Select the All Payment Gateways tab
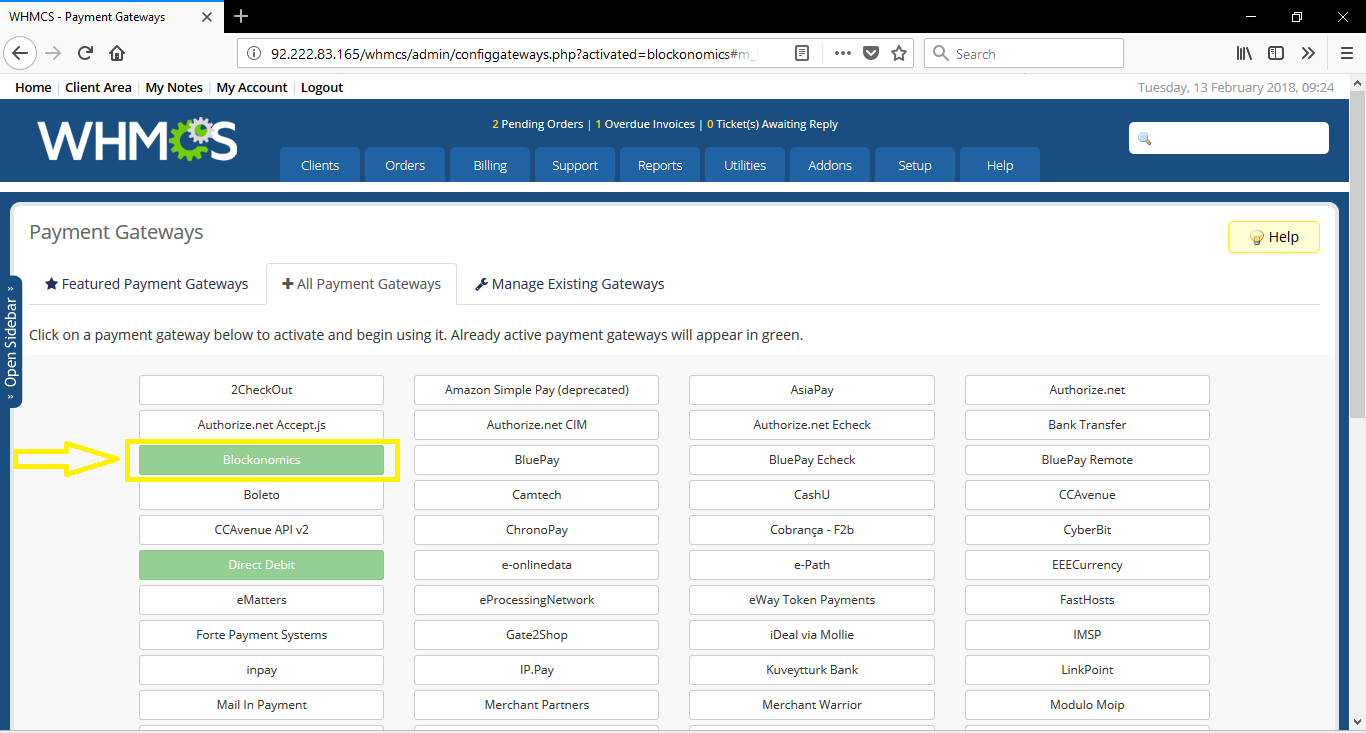The height and width of the screenshot is (733, 1366). click(361, 284)
